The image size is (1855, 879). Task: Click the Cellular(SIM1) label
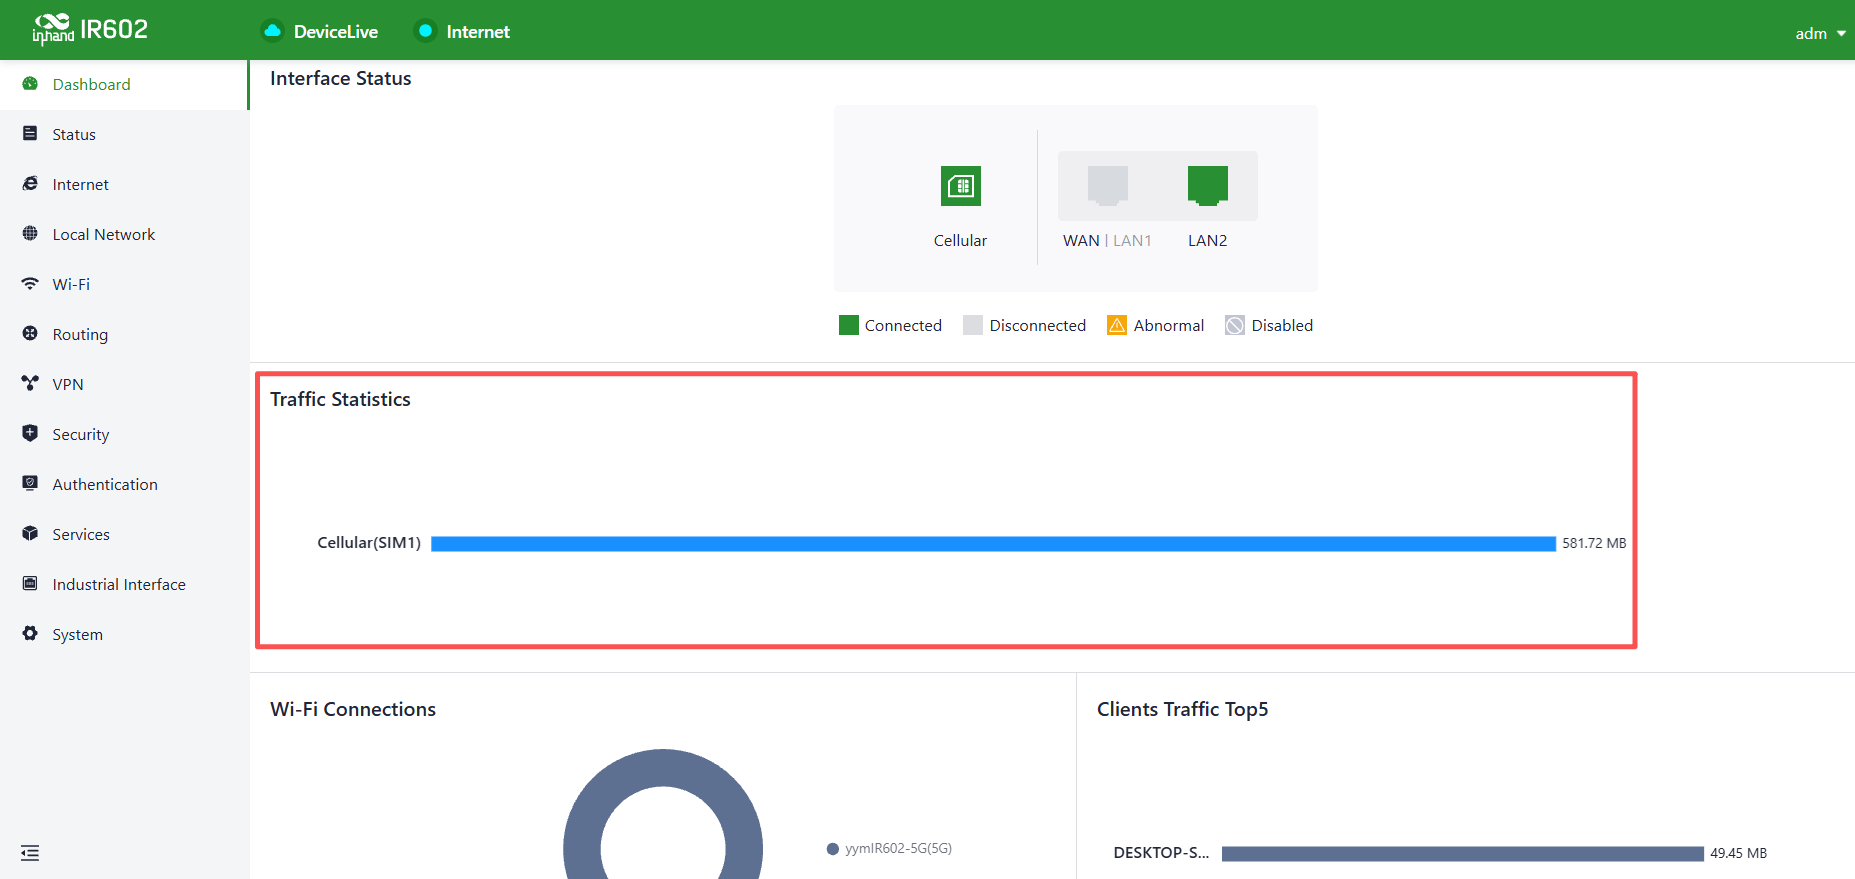click(369, 542)
